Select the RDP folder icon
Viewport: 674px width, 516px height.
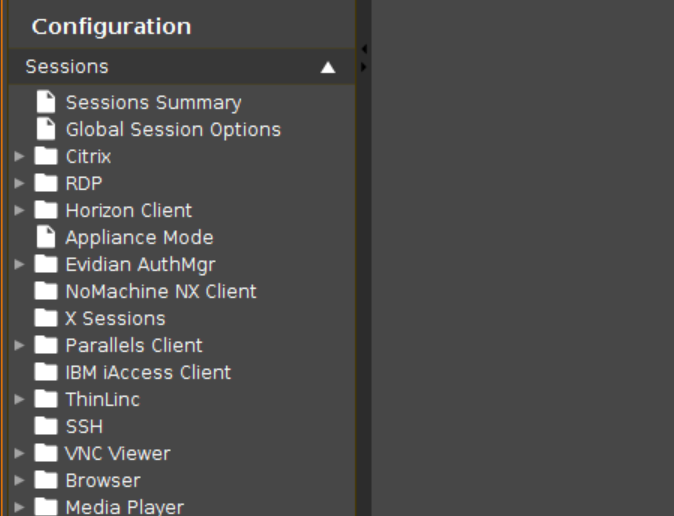pyautogui.click(x=46, y=183)
